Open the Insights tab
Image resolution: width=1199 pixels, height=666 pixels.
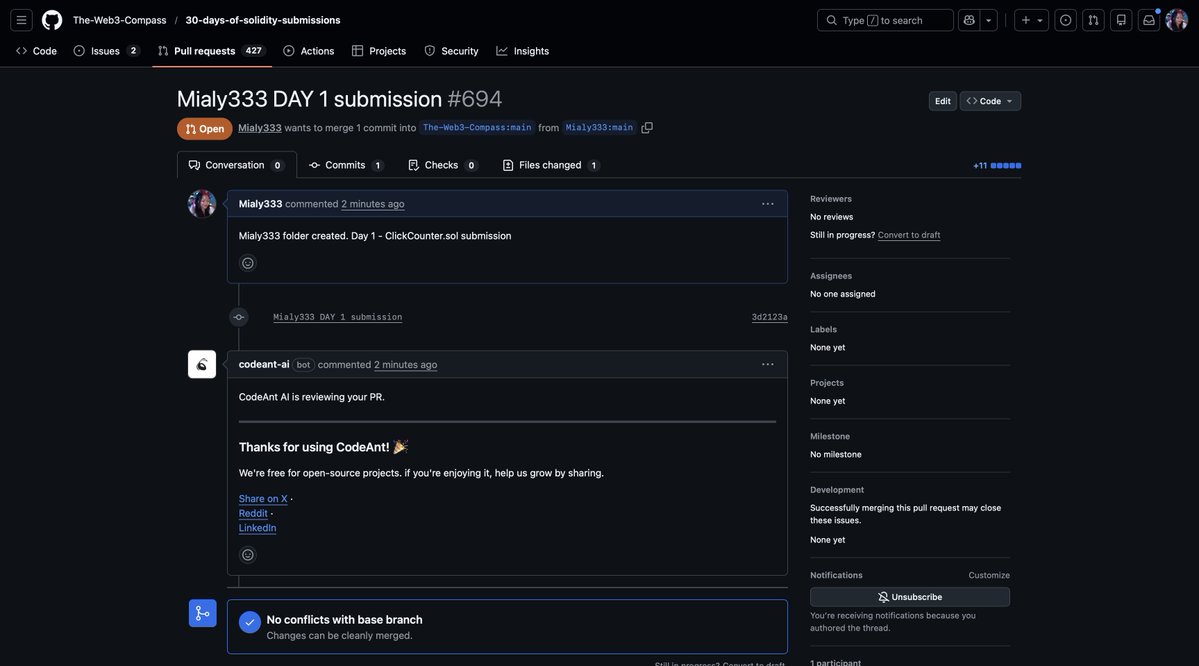[x=522, y=51]
